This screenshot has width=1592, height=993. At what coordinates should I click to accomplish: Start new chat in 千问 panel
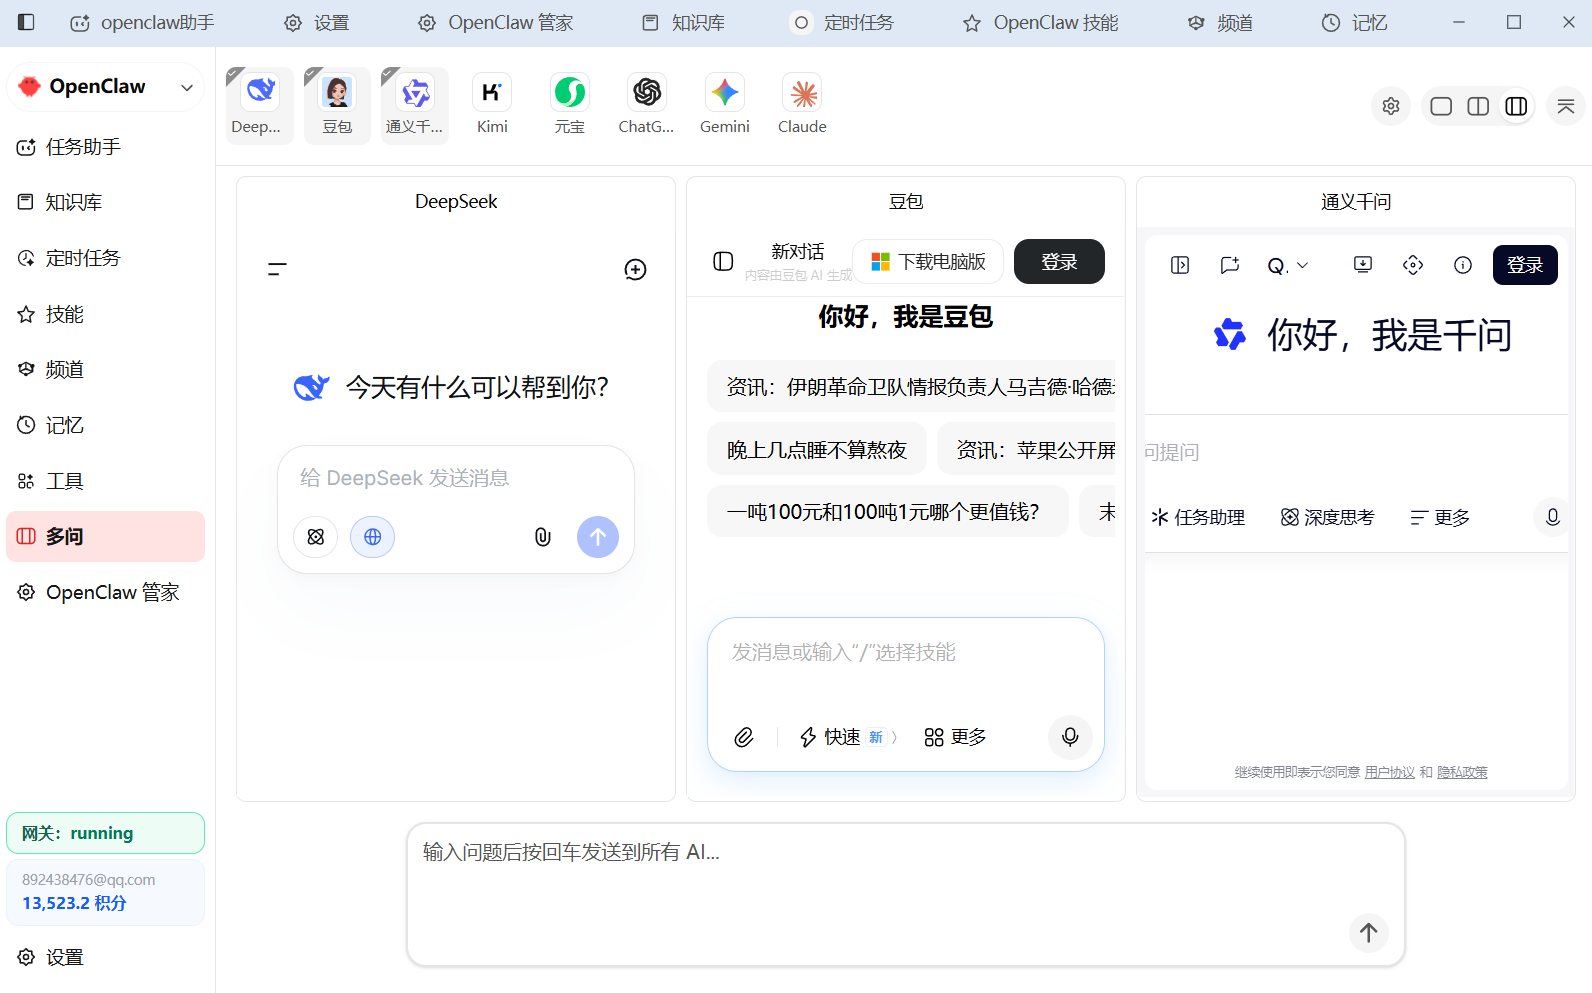click(1230, 265)
